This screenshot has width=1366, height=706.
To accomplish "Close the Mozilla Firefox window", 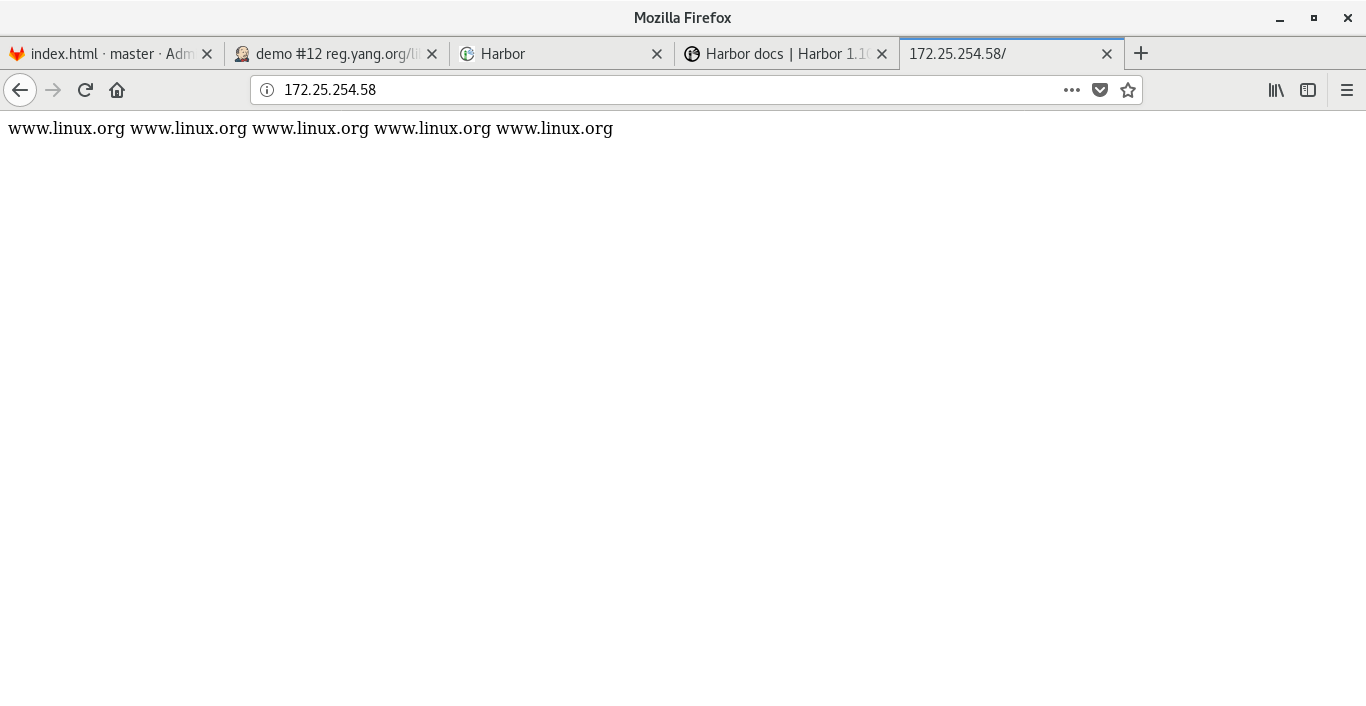I will [1347, 18].
